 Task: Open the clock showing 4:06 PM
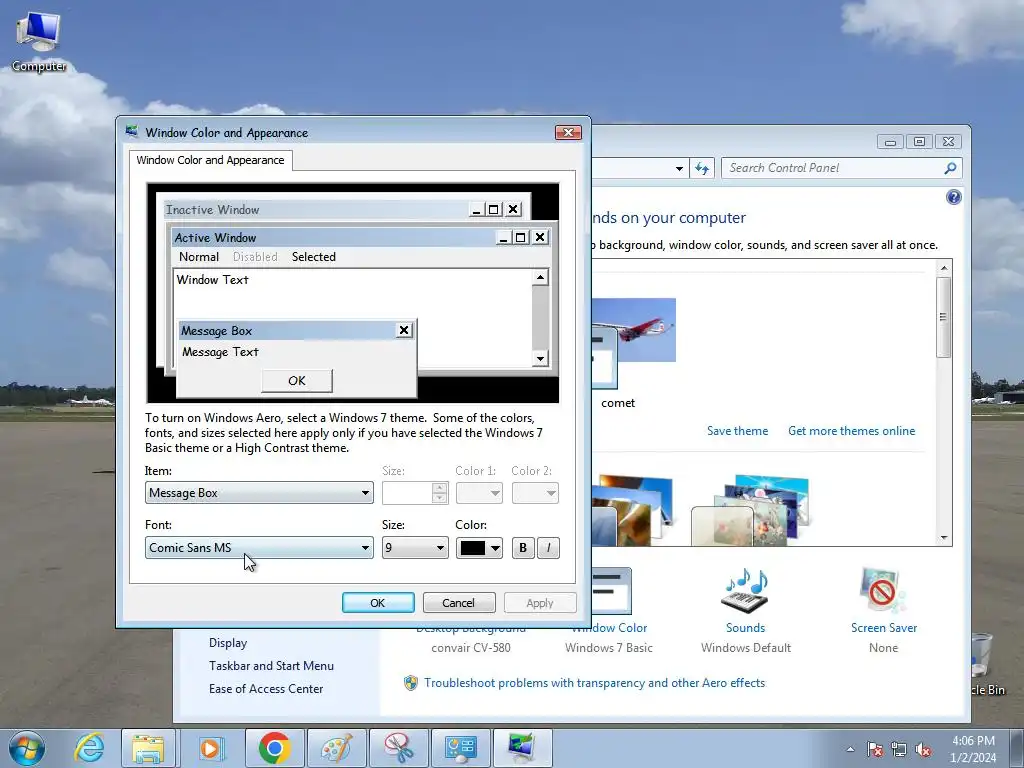click(973, 749)
